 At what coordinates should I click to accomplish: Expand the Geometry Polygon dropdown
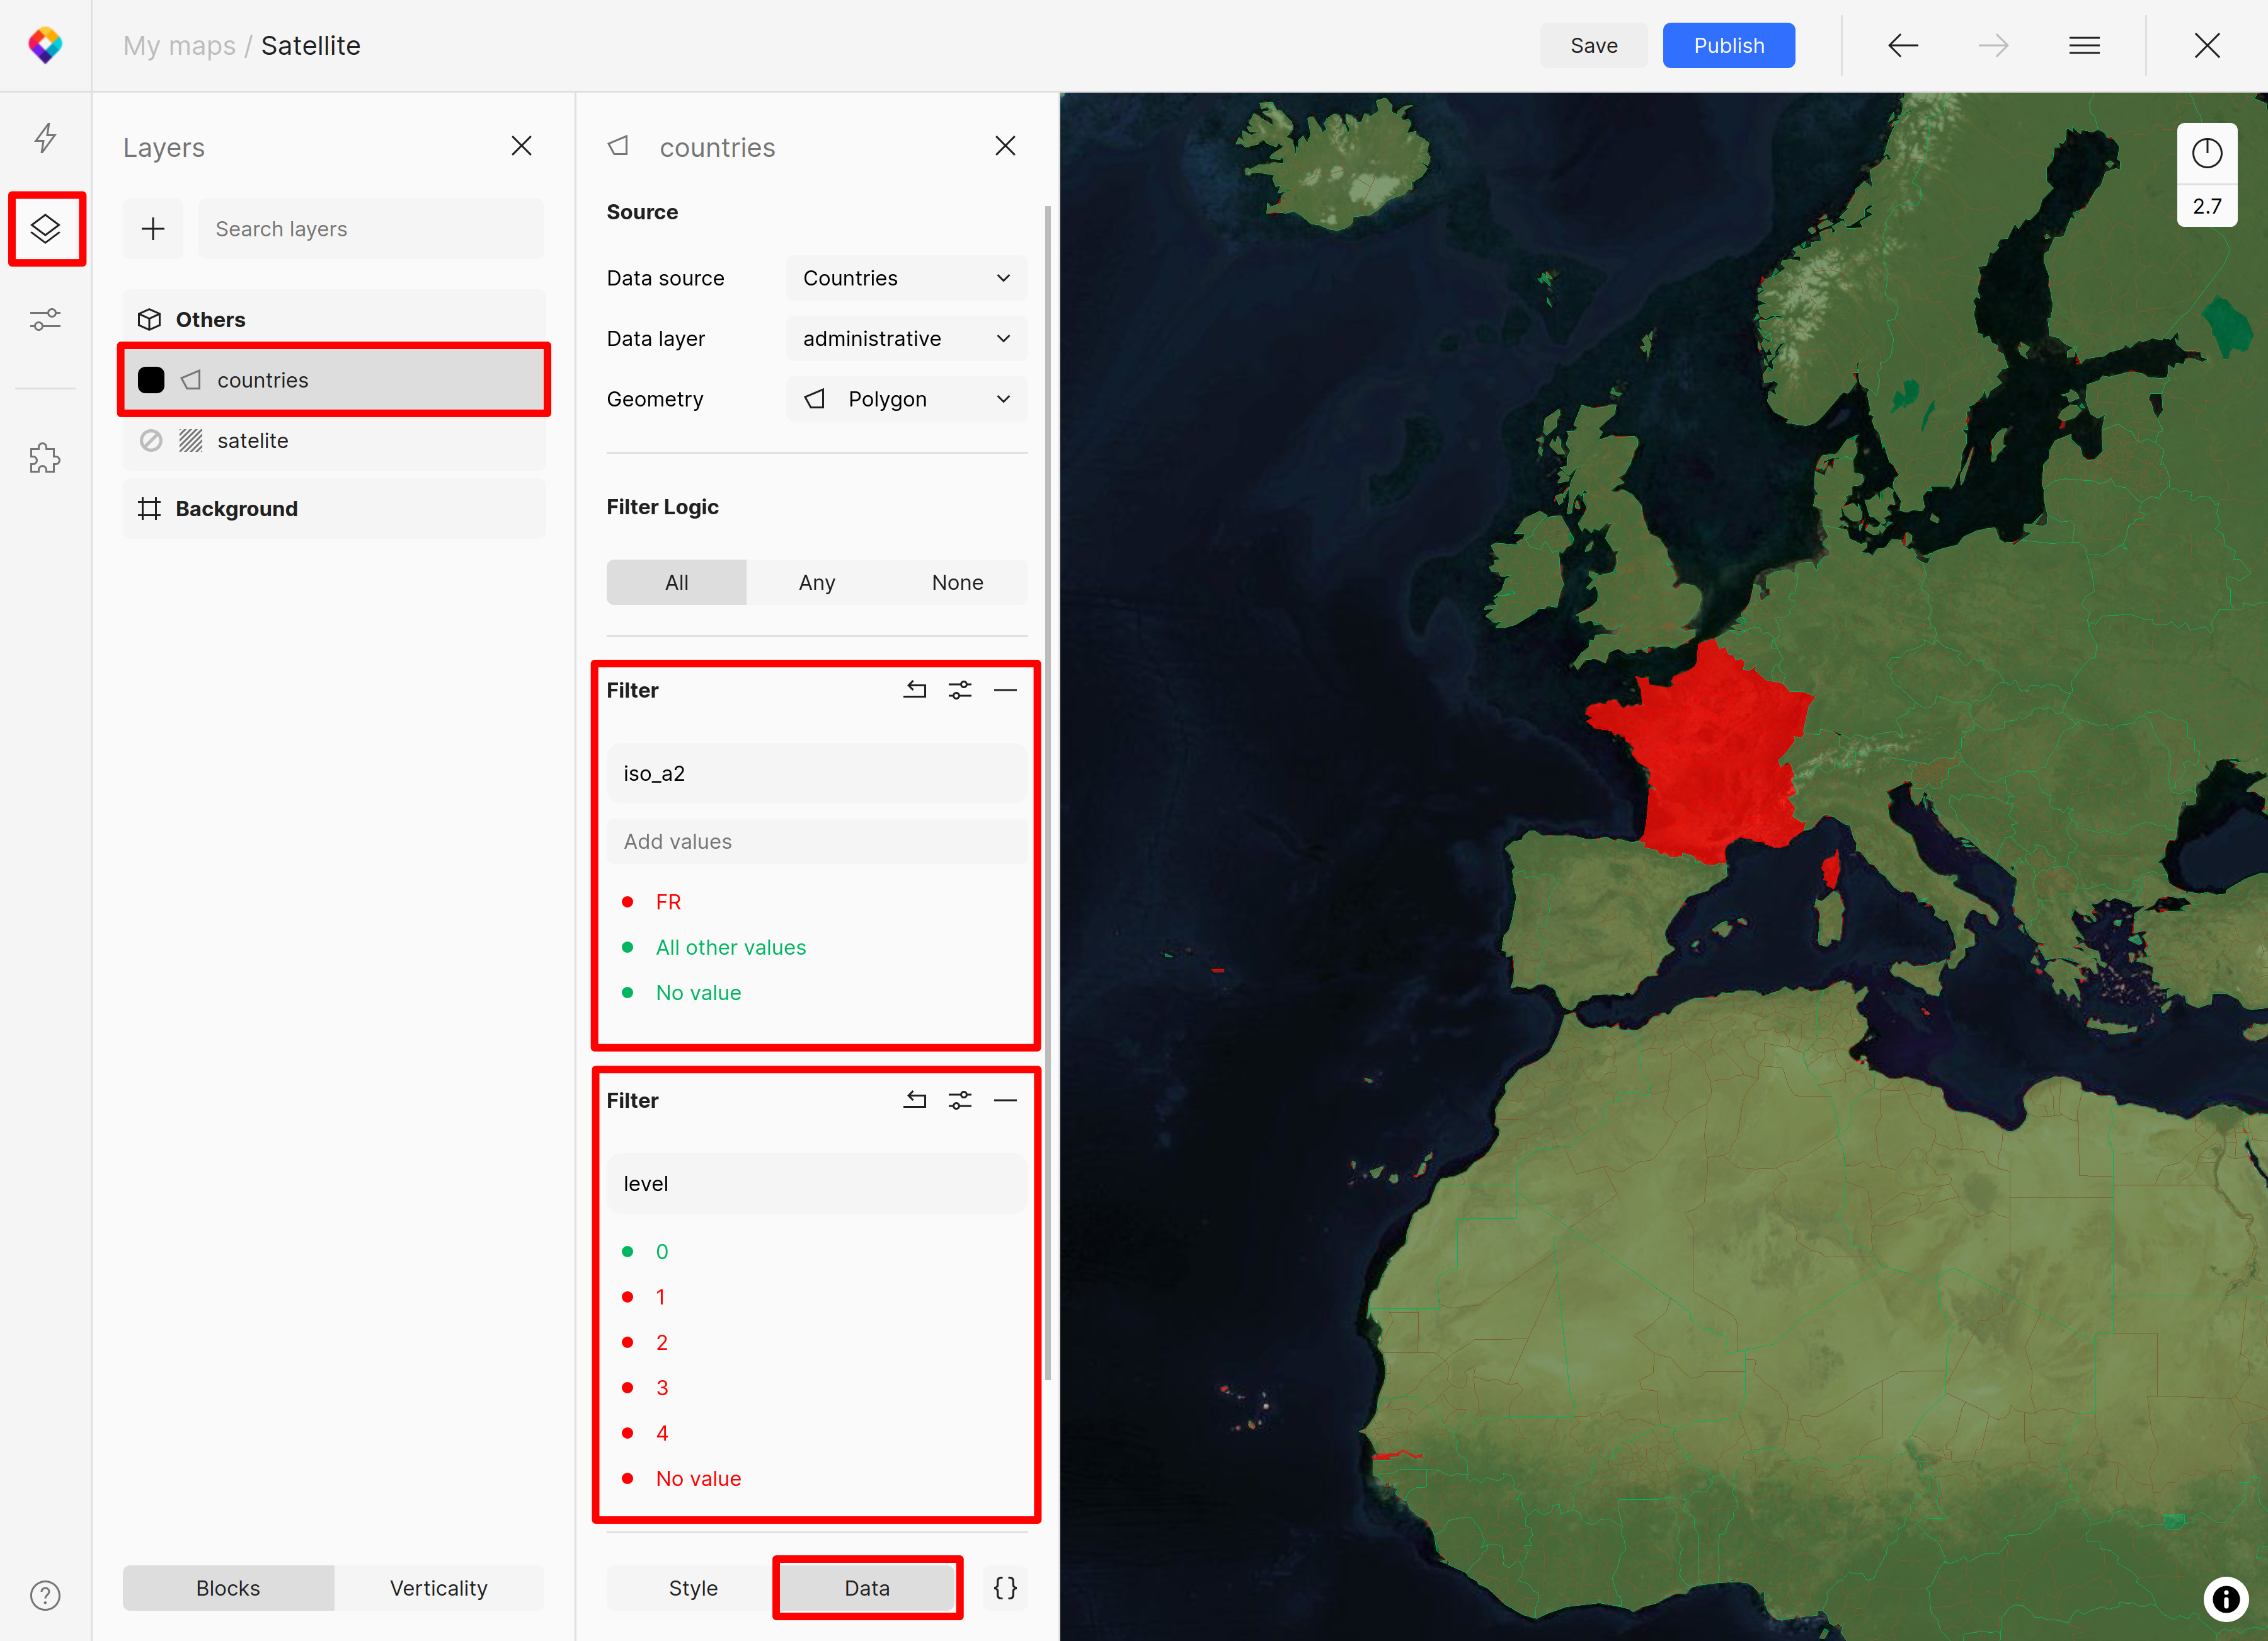click(x=906, y=399)
